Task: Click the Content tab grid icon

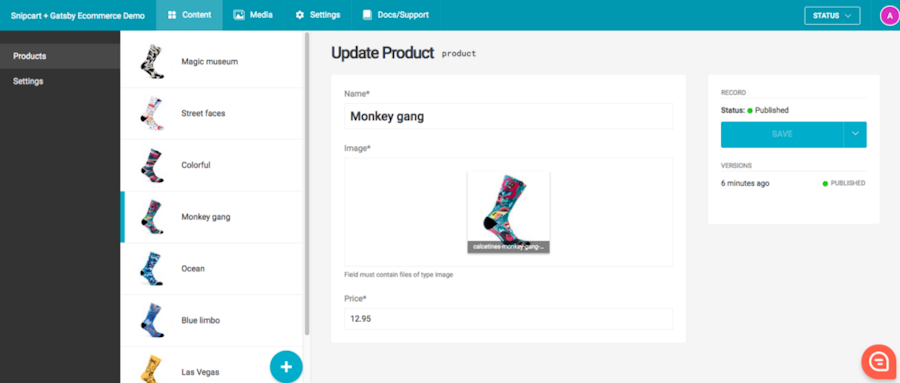Action: click(x=172, y=16)
